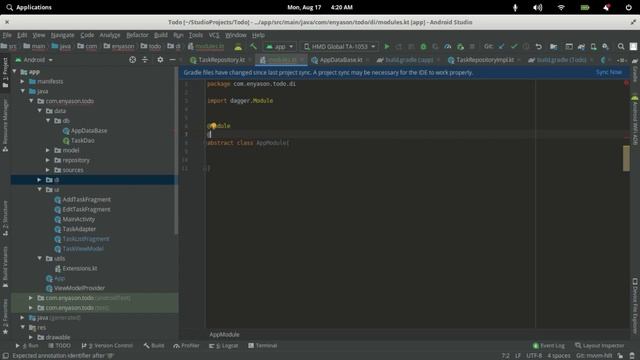This screenshot has height=360, width=640.
Task: Open the AVD Manager phone icon
Action: coord(593,47)
